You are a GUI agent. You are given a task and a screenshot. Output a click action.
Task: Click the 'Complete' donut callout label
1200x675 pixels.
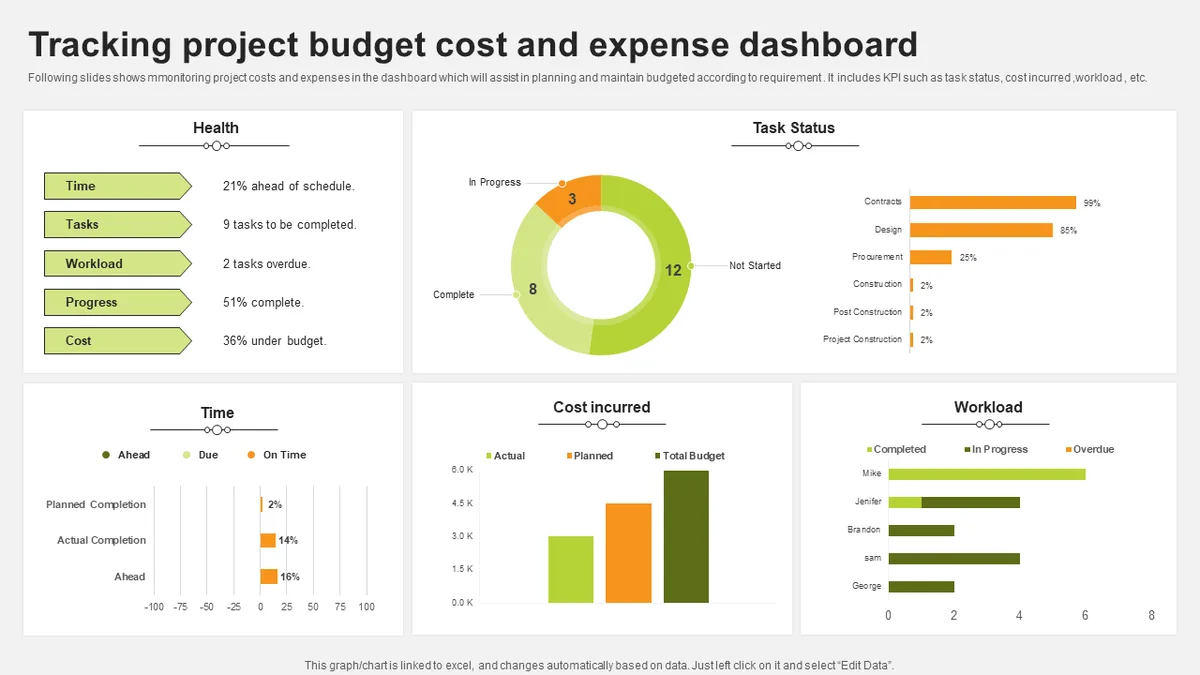(x=454, y=295)
